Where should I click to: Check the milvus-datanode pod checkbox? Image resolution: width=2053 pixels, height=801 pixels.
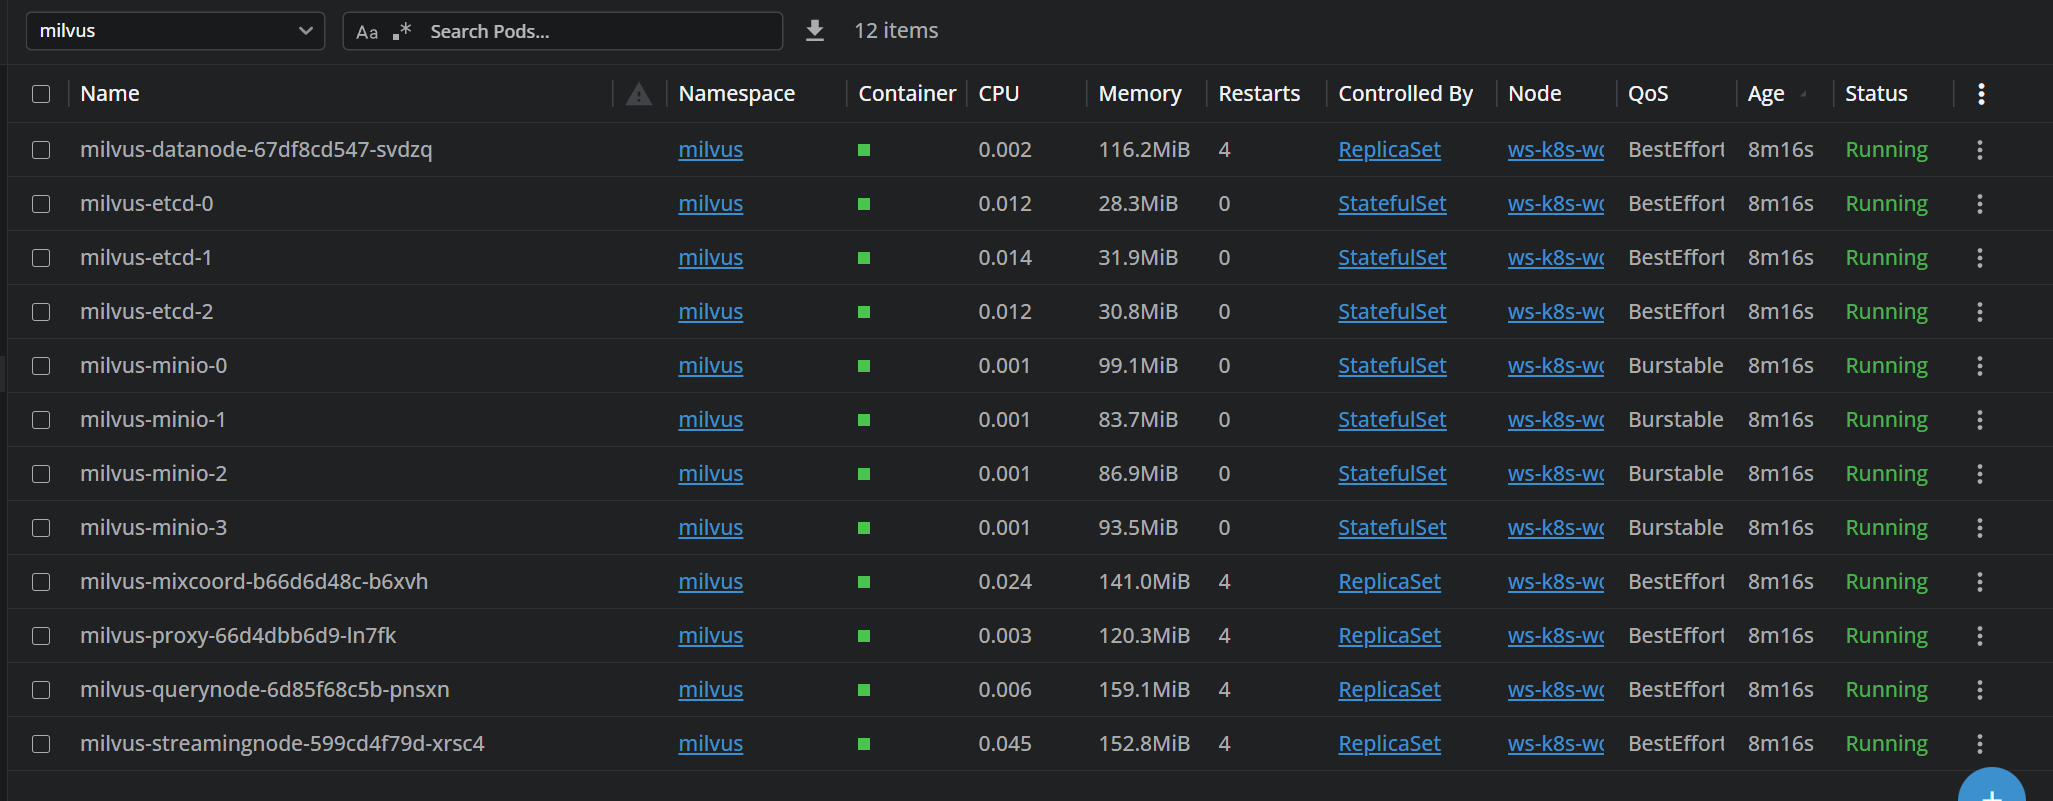pos(41,150)
